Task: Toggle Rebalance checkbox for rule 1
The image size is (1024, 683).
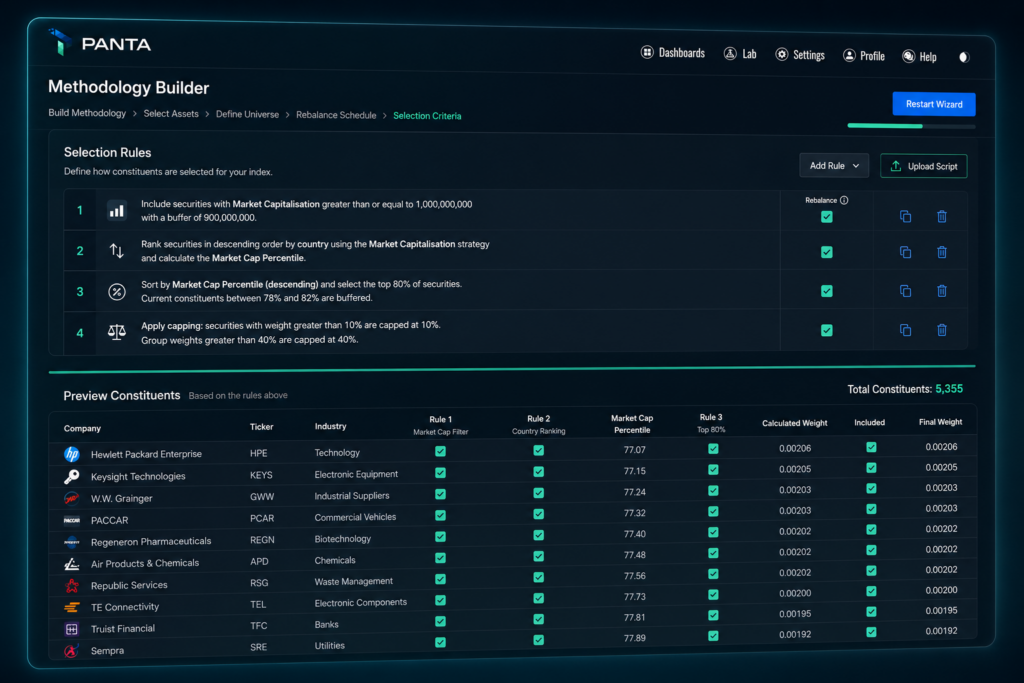Action: tap(827, 217)
